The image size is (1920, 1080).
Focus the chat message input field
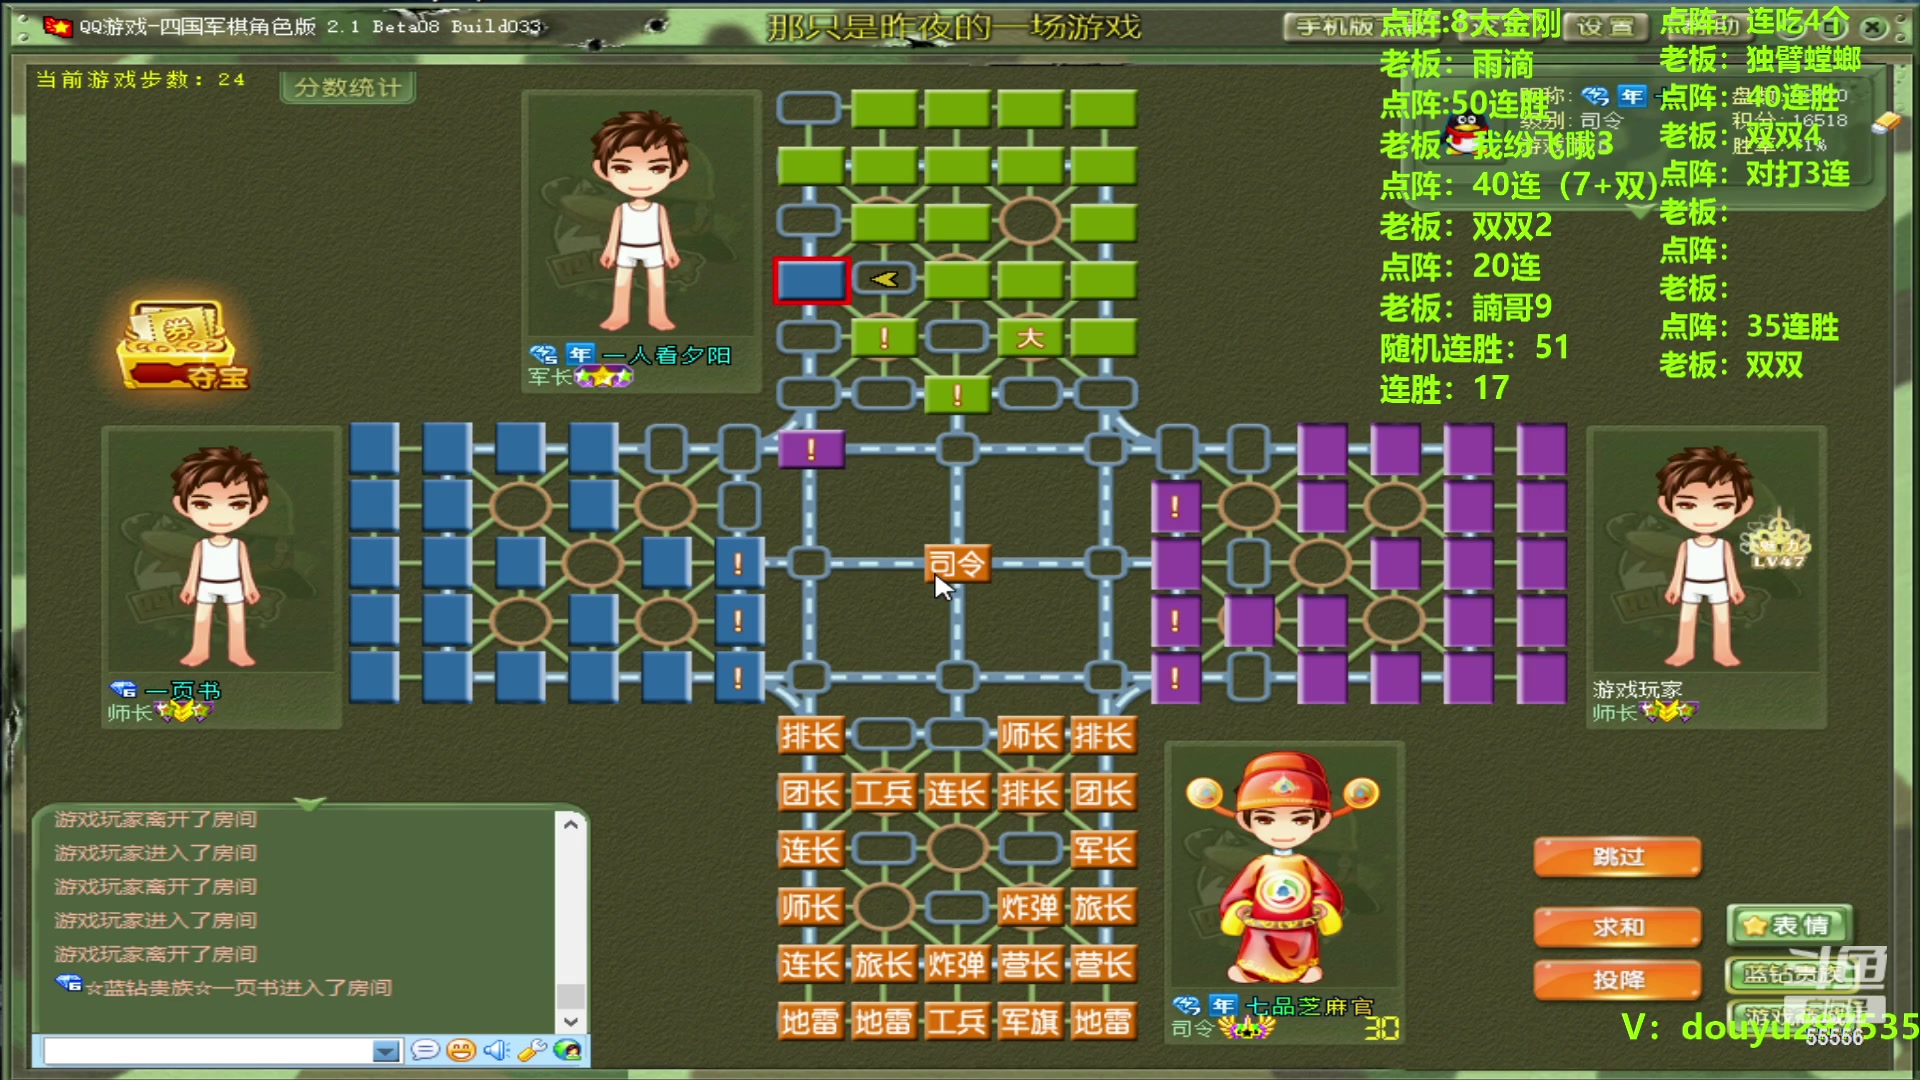(208, 1051)
